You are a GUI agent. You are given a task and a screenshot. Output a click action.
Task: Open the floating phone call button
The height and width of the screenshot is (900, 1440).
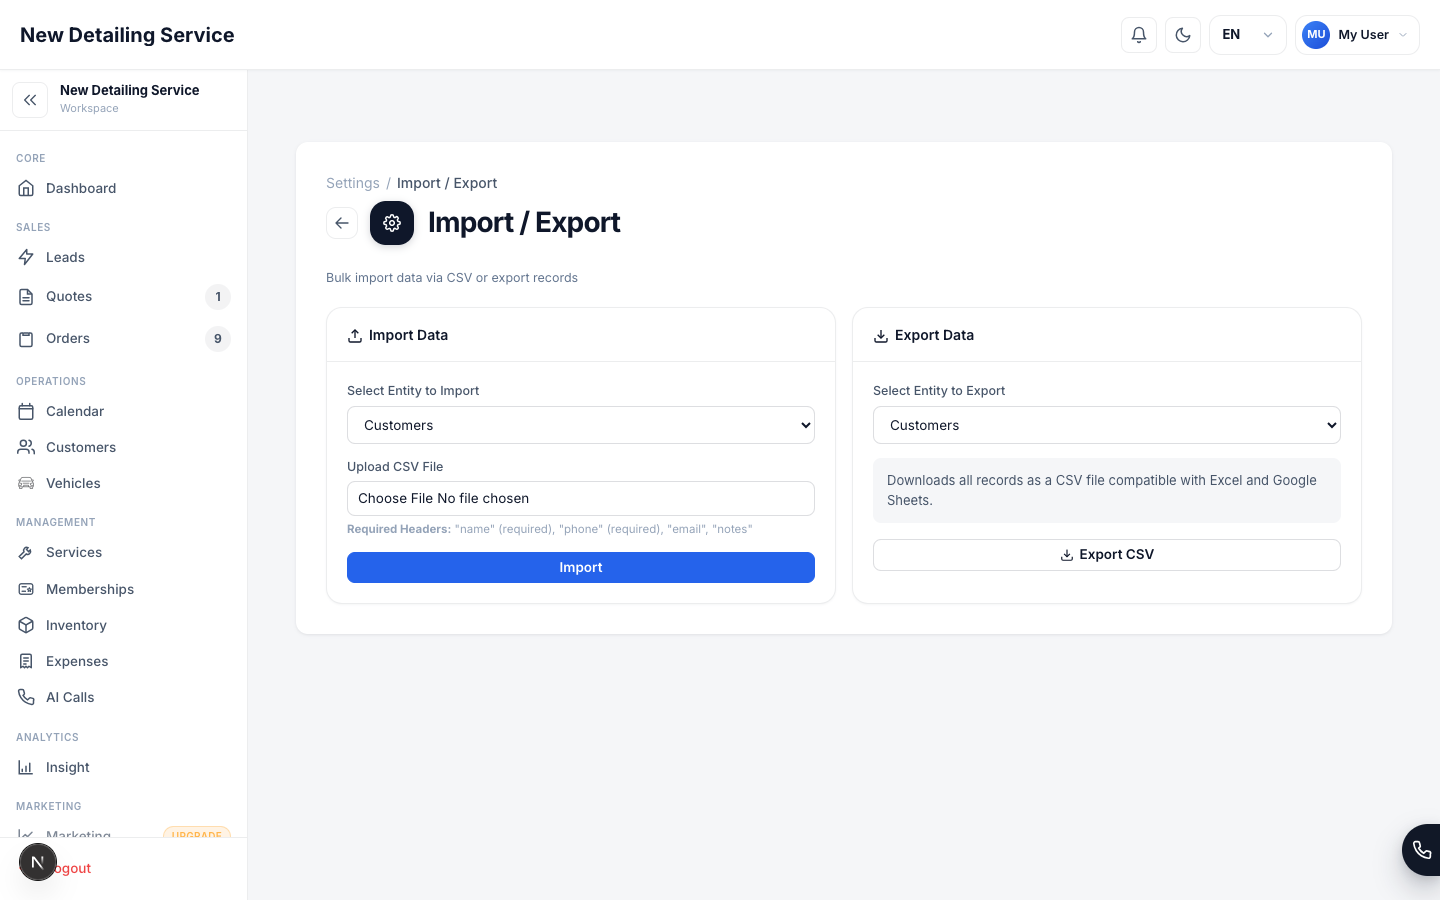[x=1421, y=850]
